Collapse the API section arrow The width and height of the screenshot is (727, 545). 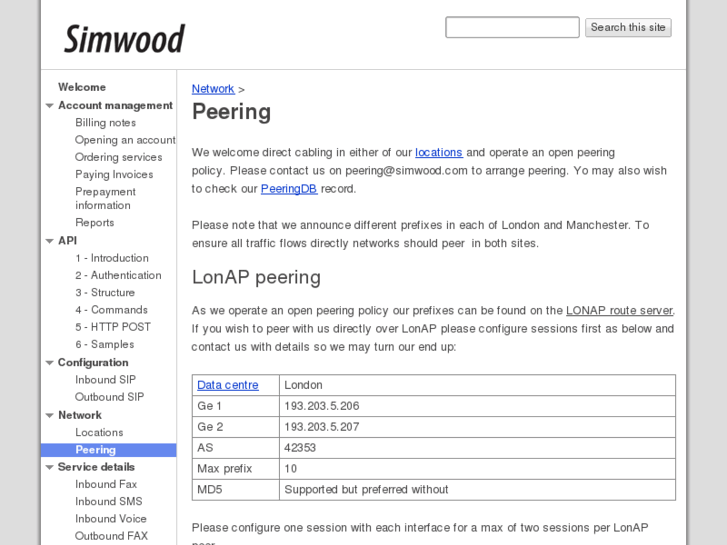(x=50, y=241)
